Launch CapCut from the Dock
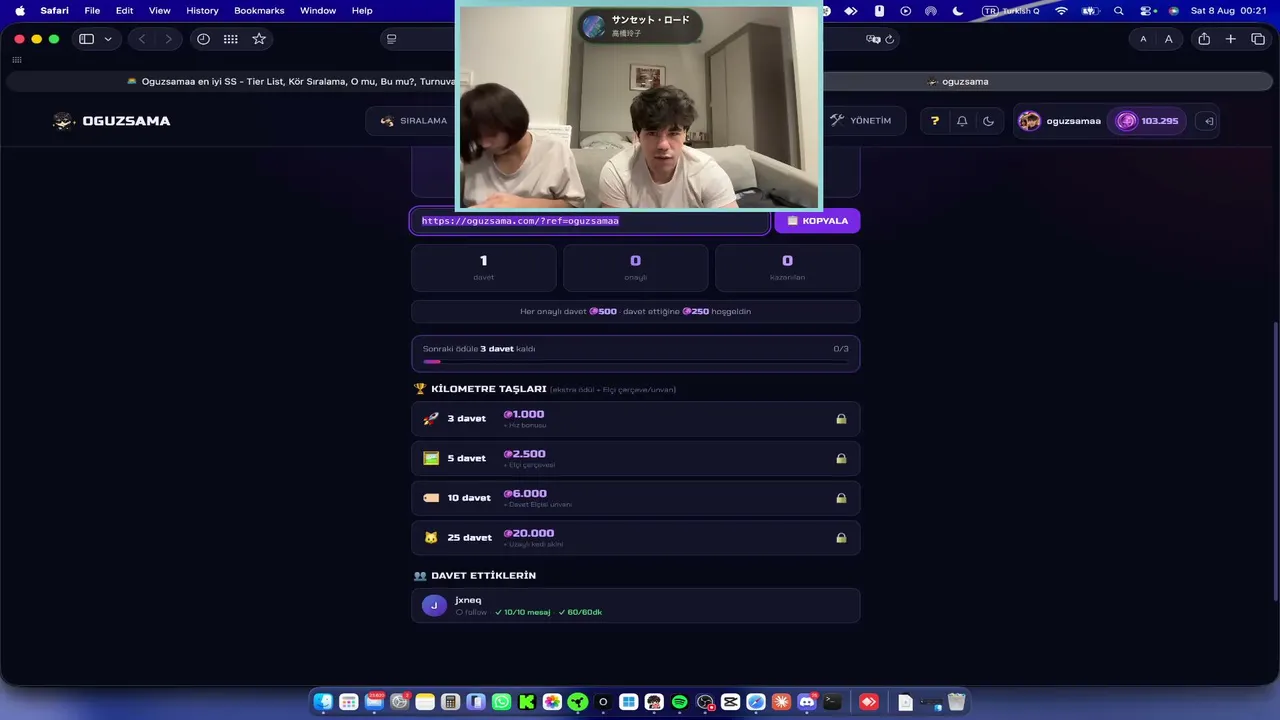1280x720 pixels. point(730,702)
